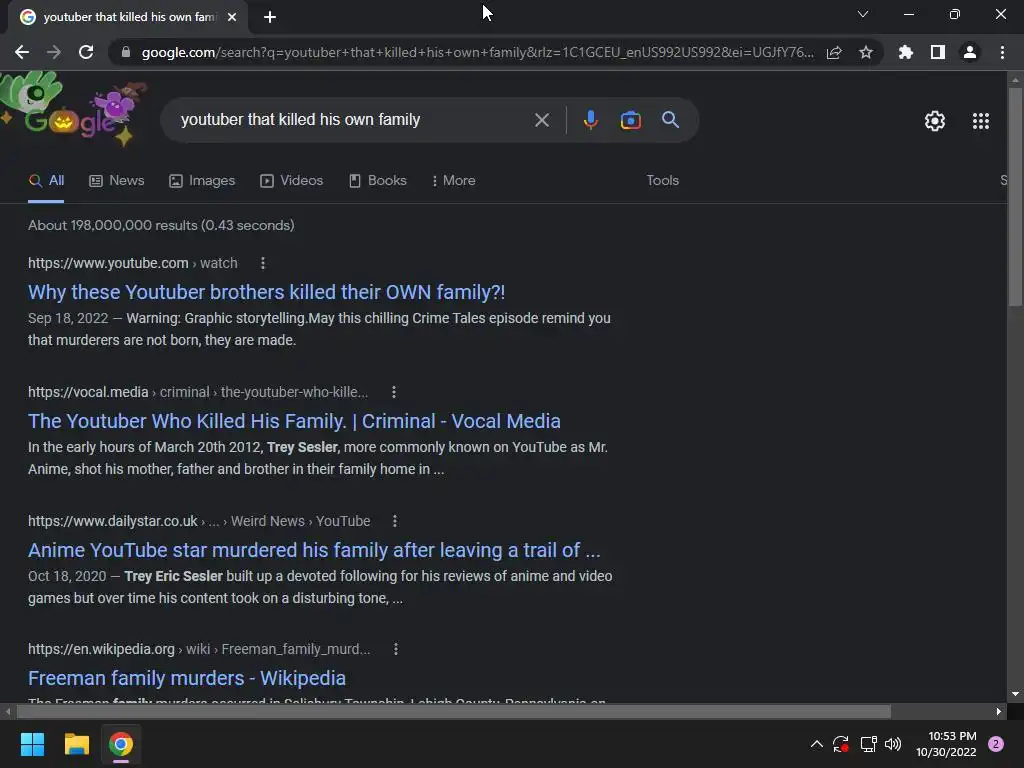Click the scroll-right arrow at bottom
Viewport: 1024px width, 768px height.
tap(999, 711)
